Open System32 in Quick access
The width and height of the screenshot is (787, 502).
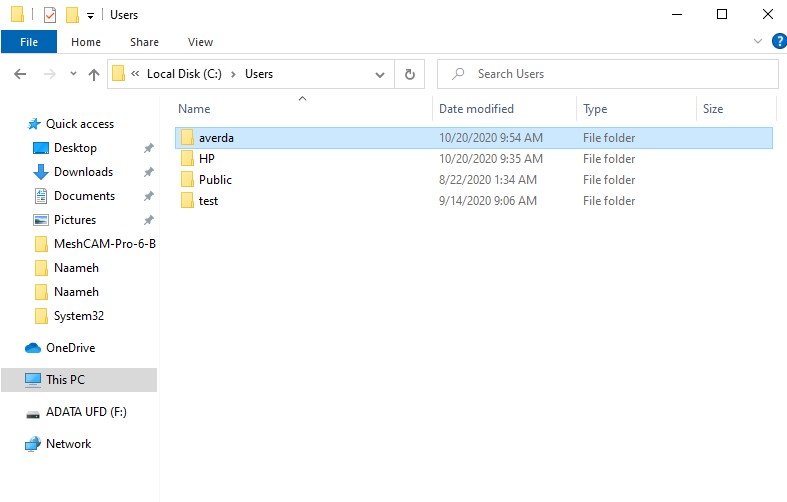[x=79, y=316]
